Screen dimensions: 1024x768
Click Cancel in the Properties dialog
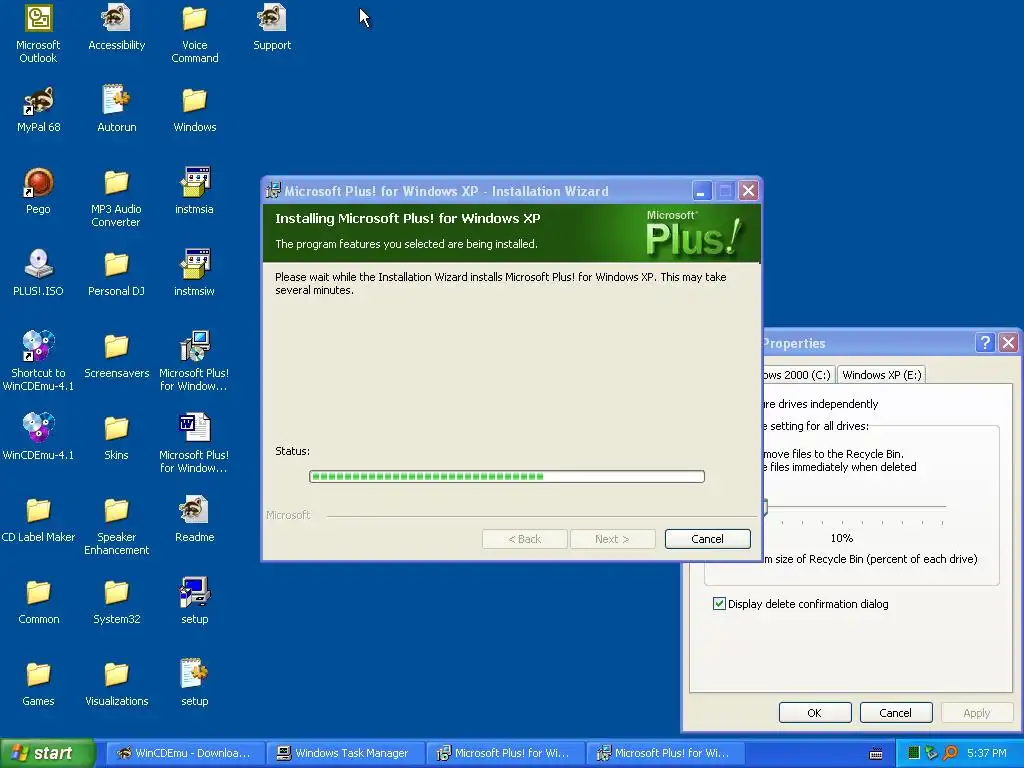point(895,712)
